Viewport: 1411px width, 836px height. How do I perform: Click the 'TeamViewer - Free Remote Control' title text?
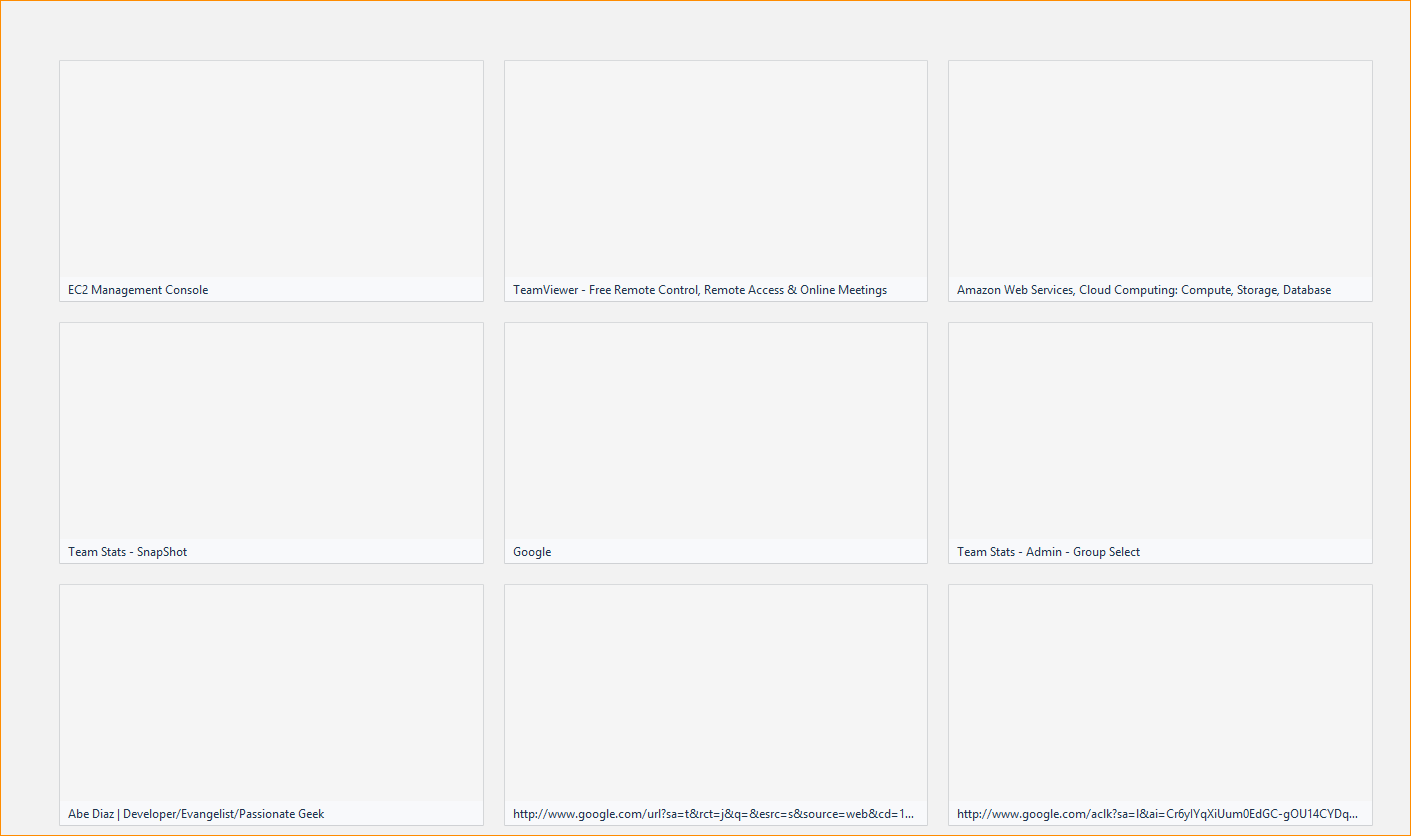(699, 290)
